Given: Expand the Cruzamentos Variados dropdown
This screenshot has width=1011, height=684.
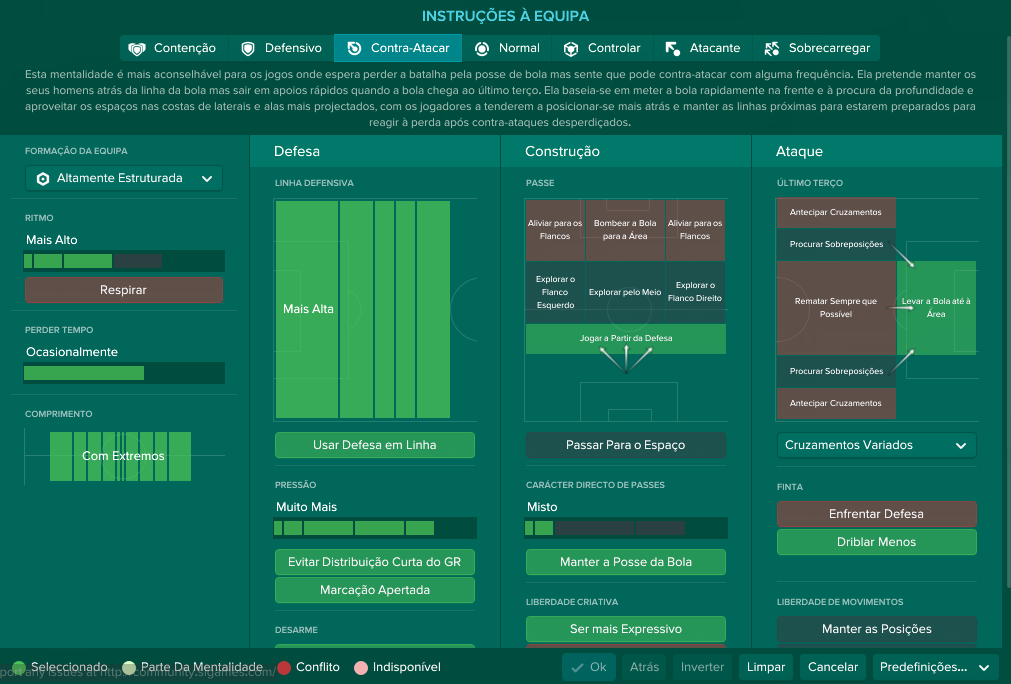Looking at the screenshot, I should (x=876, y=445).
